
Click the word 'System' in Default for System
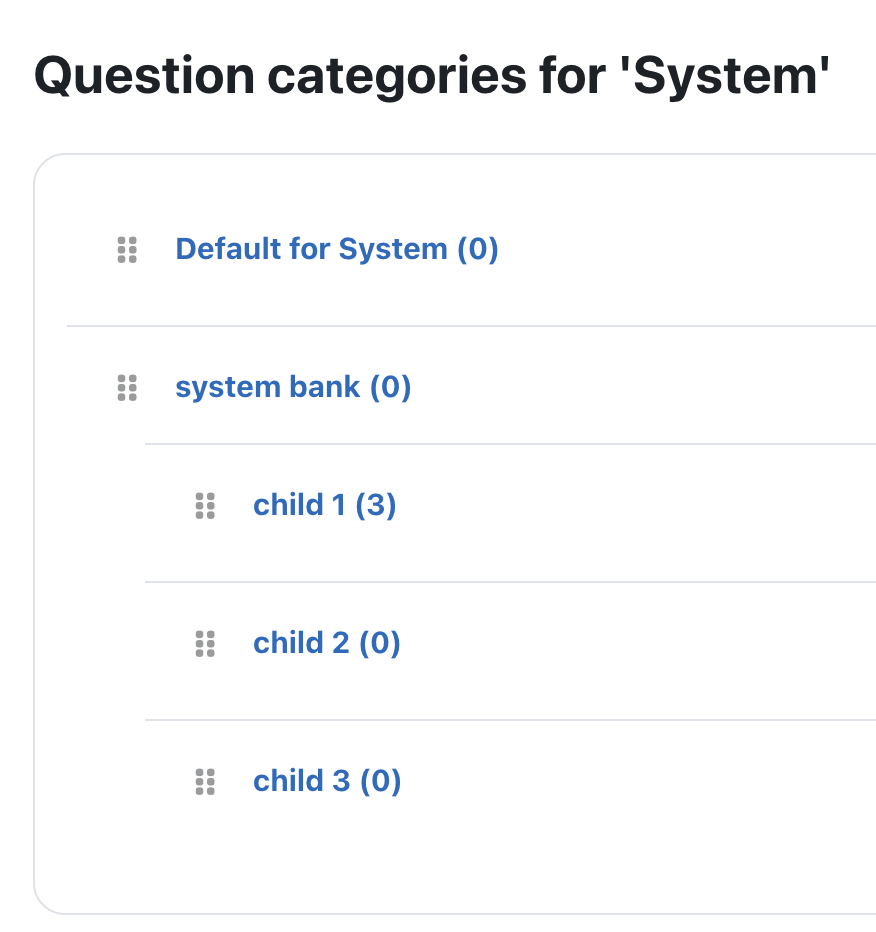coord(393,249)
